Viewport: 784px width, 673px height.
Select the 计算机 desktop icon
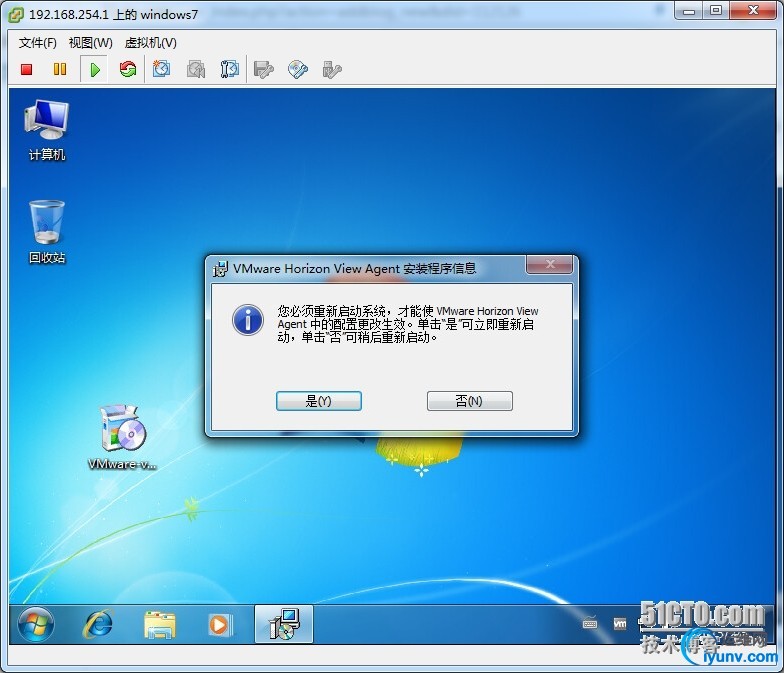(46, 130)
